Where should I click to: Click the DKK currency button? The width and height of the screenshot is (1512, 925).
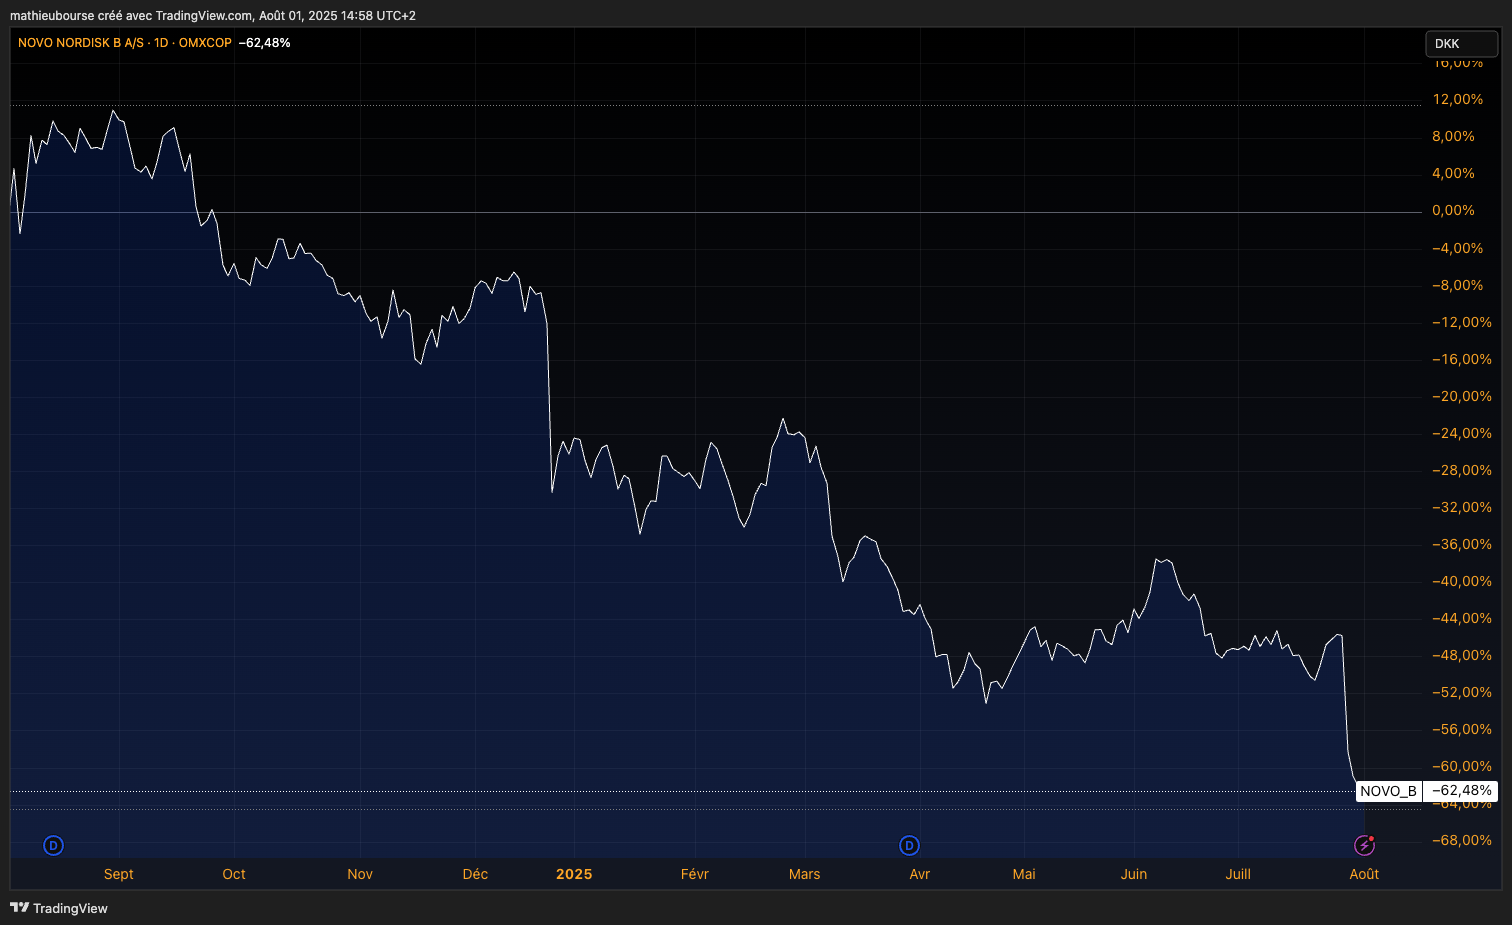(x=1461, y=44)
